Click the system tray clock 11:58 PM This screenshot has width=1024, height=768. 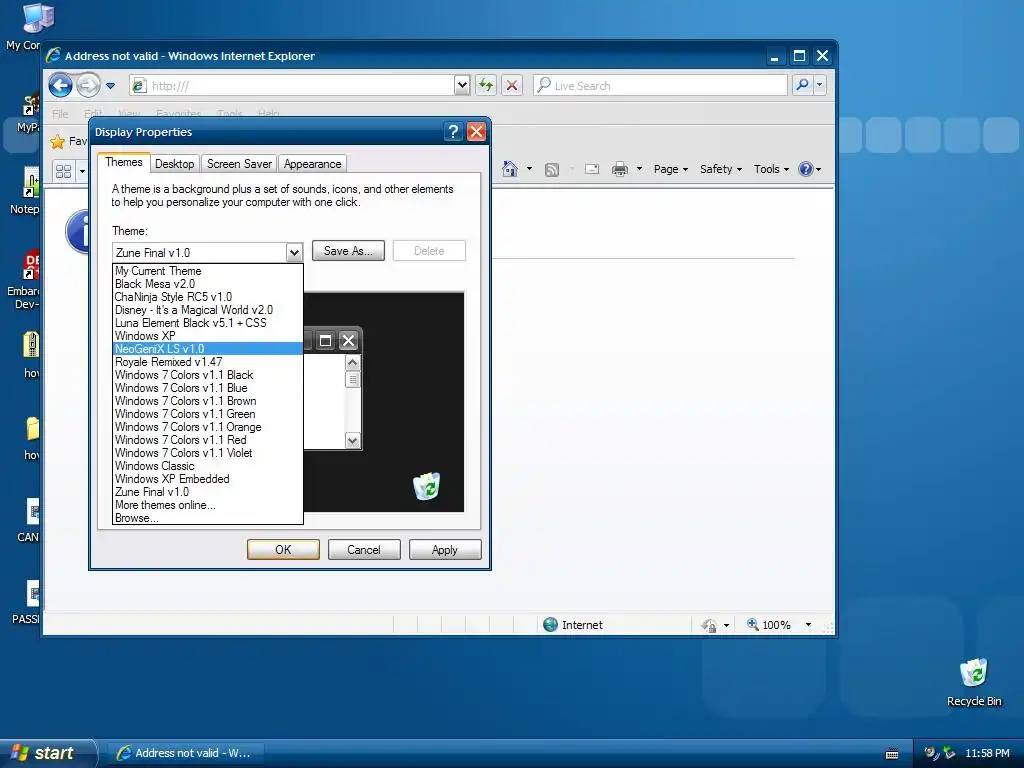(x=987, y=753)
